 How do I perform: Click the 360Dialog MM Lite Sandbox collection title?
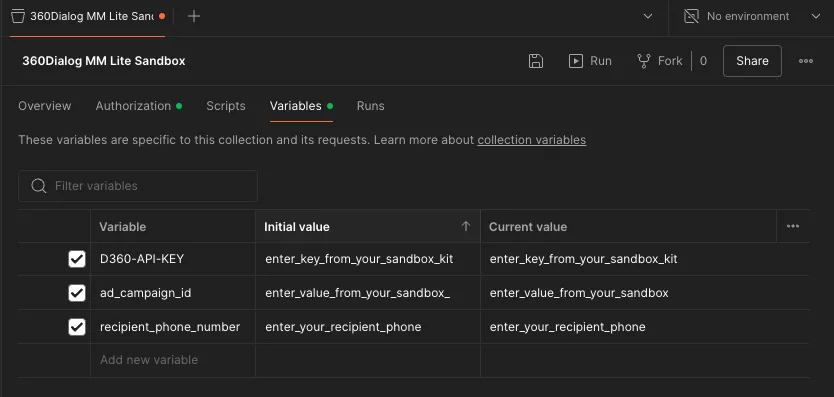[104, 61]
